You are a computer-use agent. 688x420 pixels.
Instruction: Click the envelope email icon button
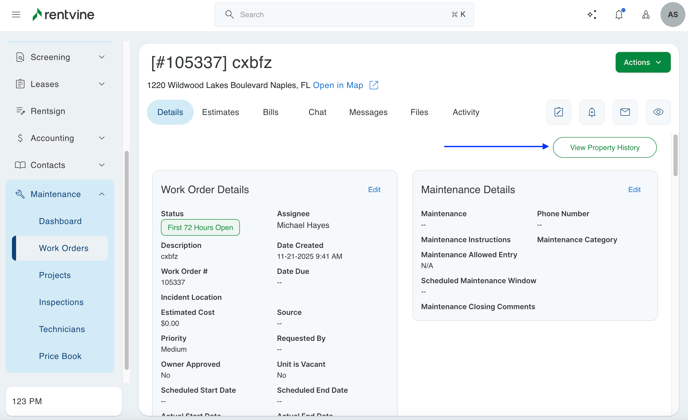[x=625, y=112]
